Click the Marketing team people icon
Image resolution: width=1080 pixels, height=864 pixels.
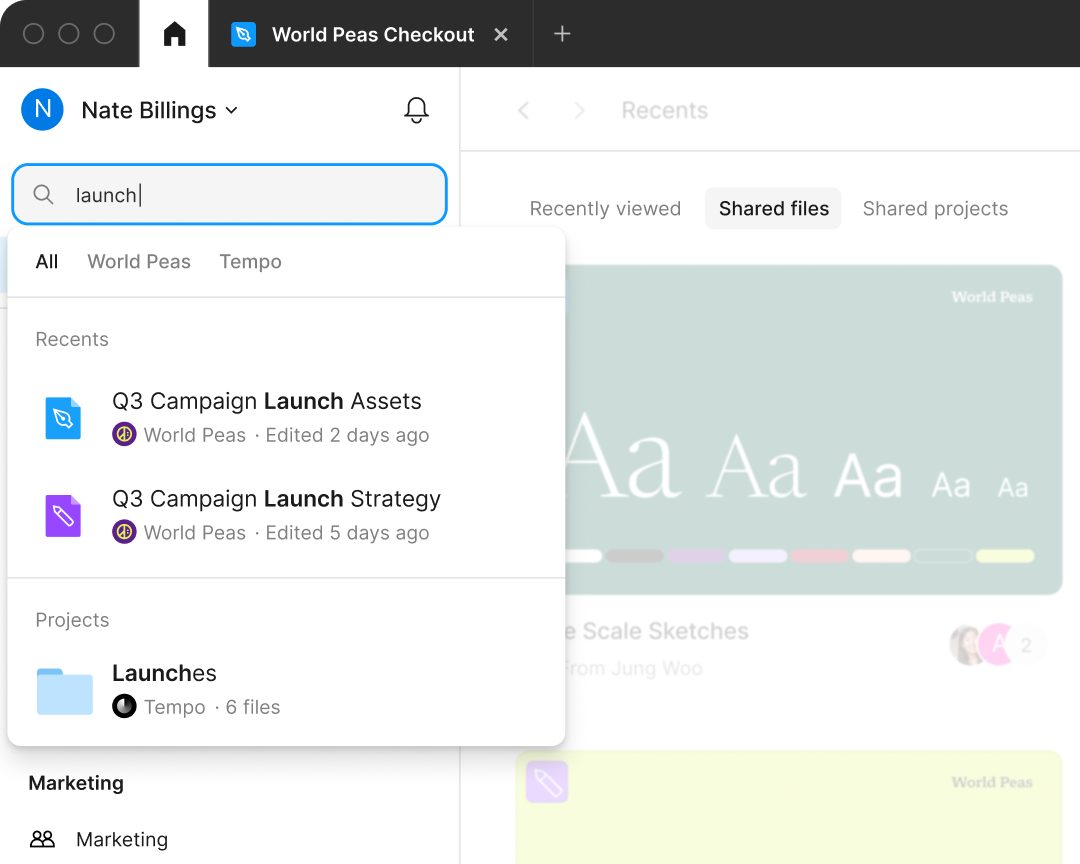click(x=41, y=839)
